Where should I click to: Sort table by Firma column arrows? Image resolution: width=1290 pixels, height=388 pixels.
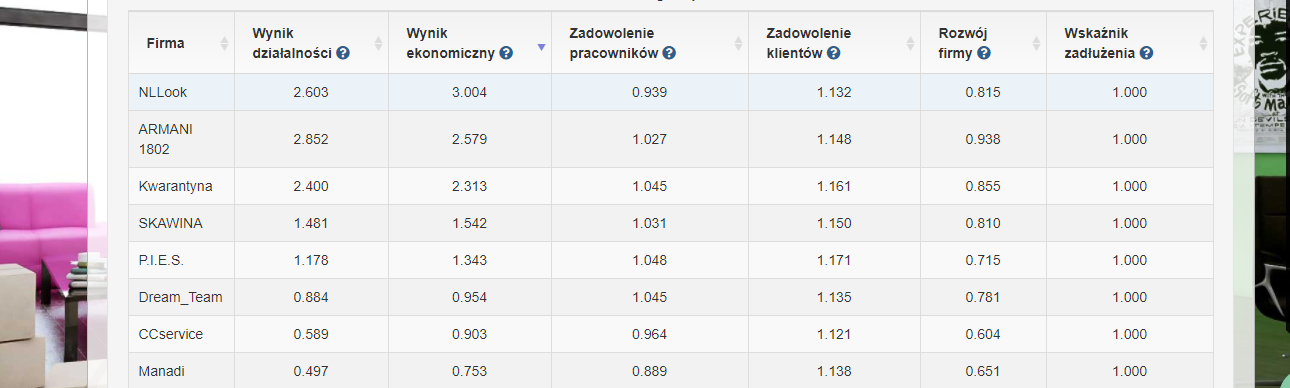(x=223, y=43)
